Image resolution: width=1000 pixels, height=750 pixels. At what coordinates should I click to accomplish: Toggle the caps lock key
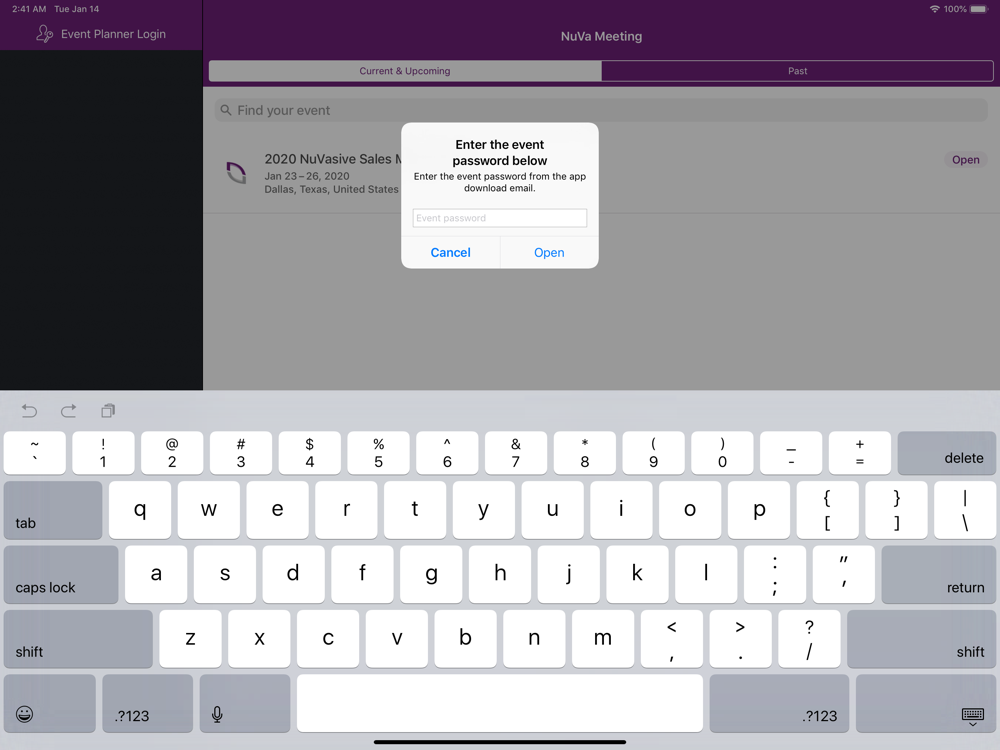(x=61, y=575)
